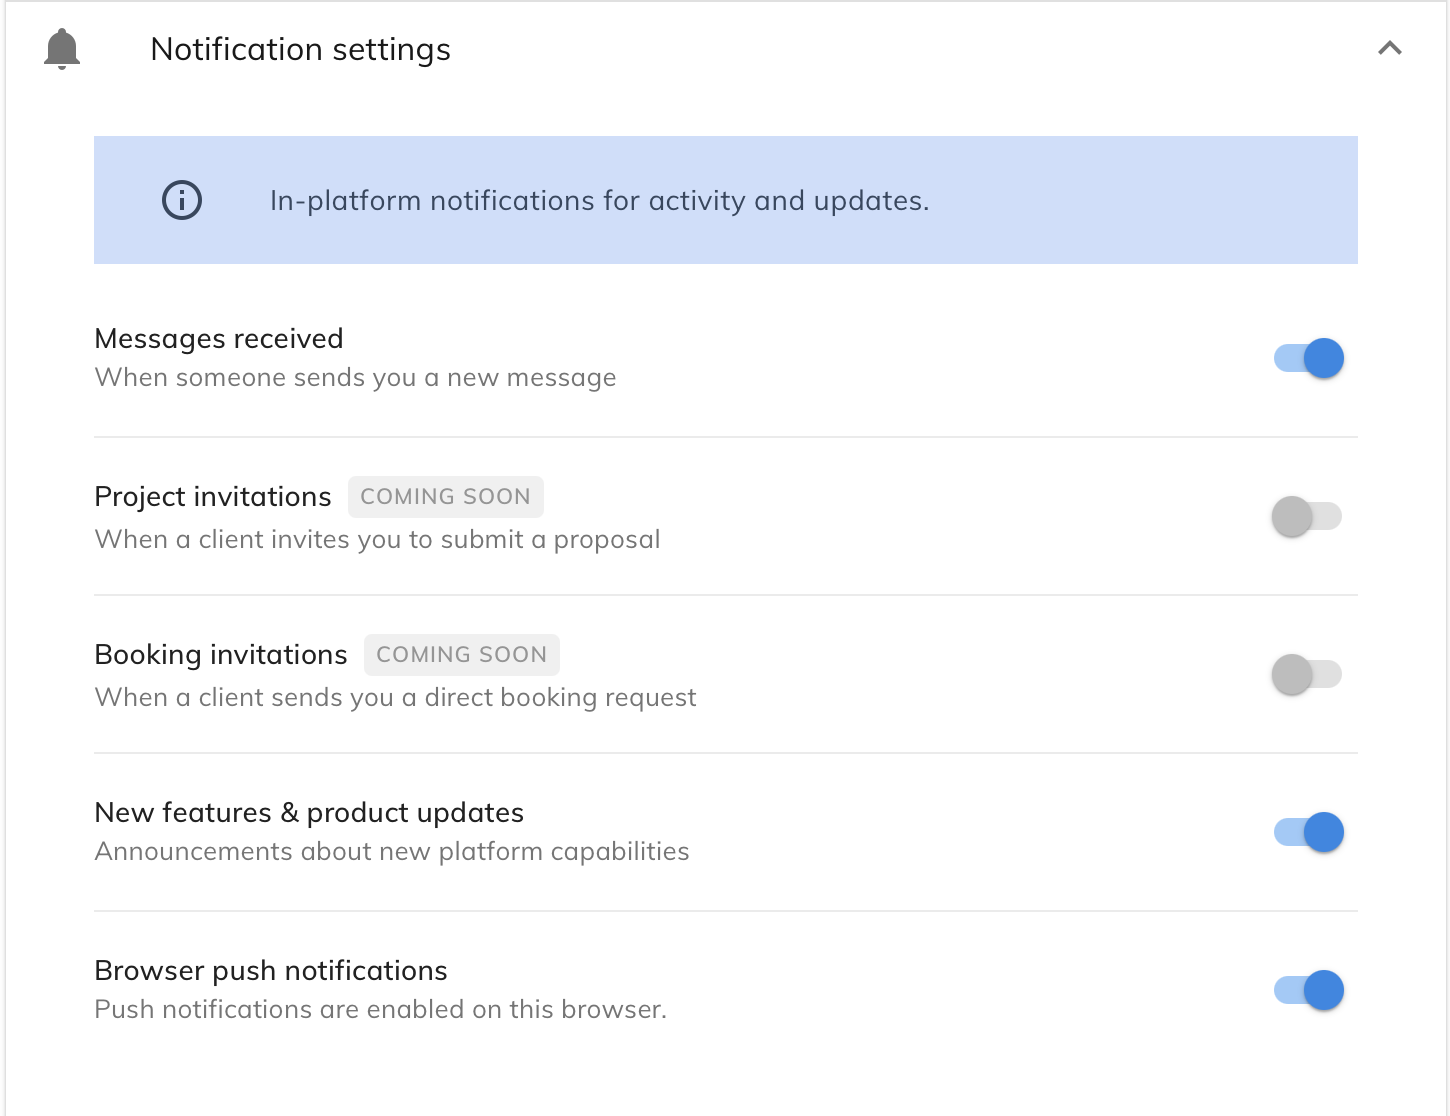Image resolution: width=1450 pixels, height=1116 pixels.
Task: Click 'Push notifications are enabled on this browser.'
Action: pos(380,1010)
